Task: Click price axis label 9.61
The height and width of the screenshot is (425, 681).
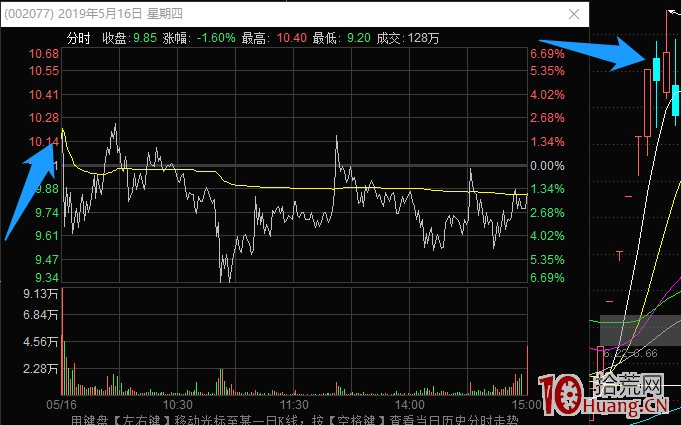Action: (x=47, y=236)
